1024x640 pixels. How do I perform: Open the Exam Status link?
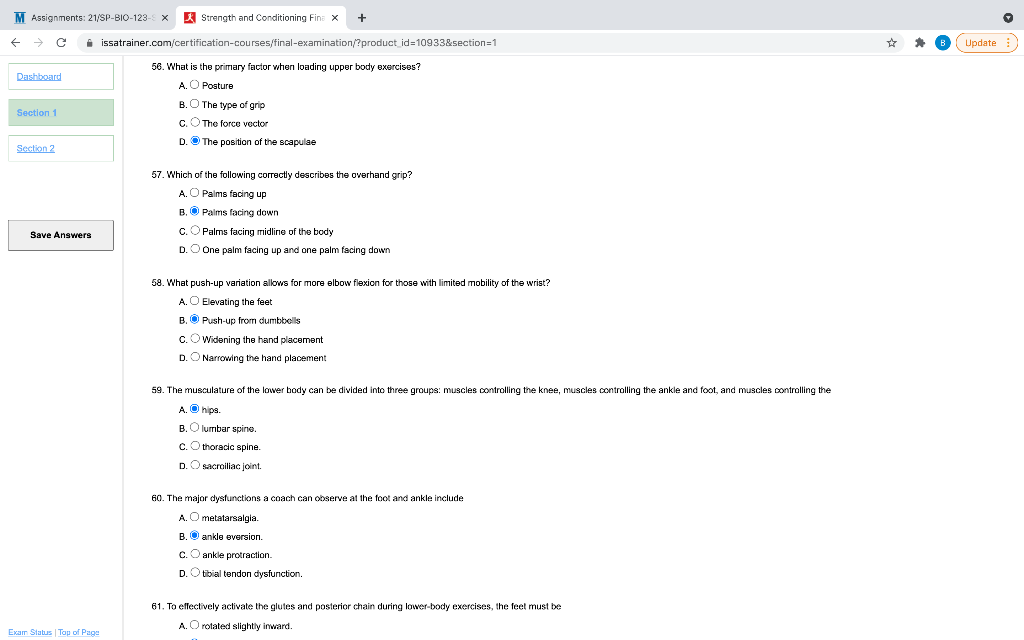click(x=30, y=632)
